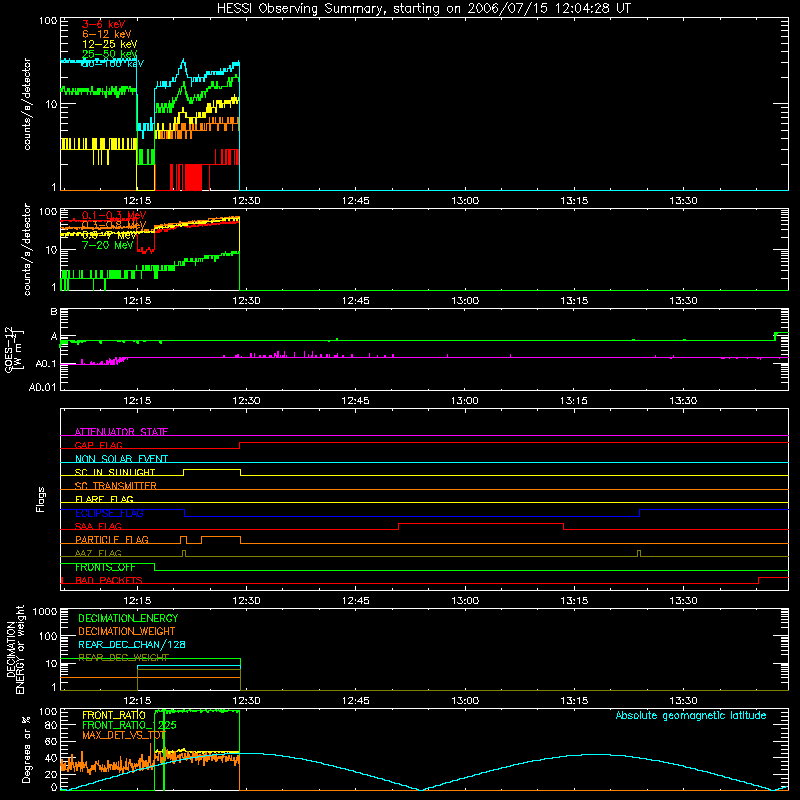Click the B tick label on GOES panel
This screenshot has width=800, height=800.
point(54,311)
